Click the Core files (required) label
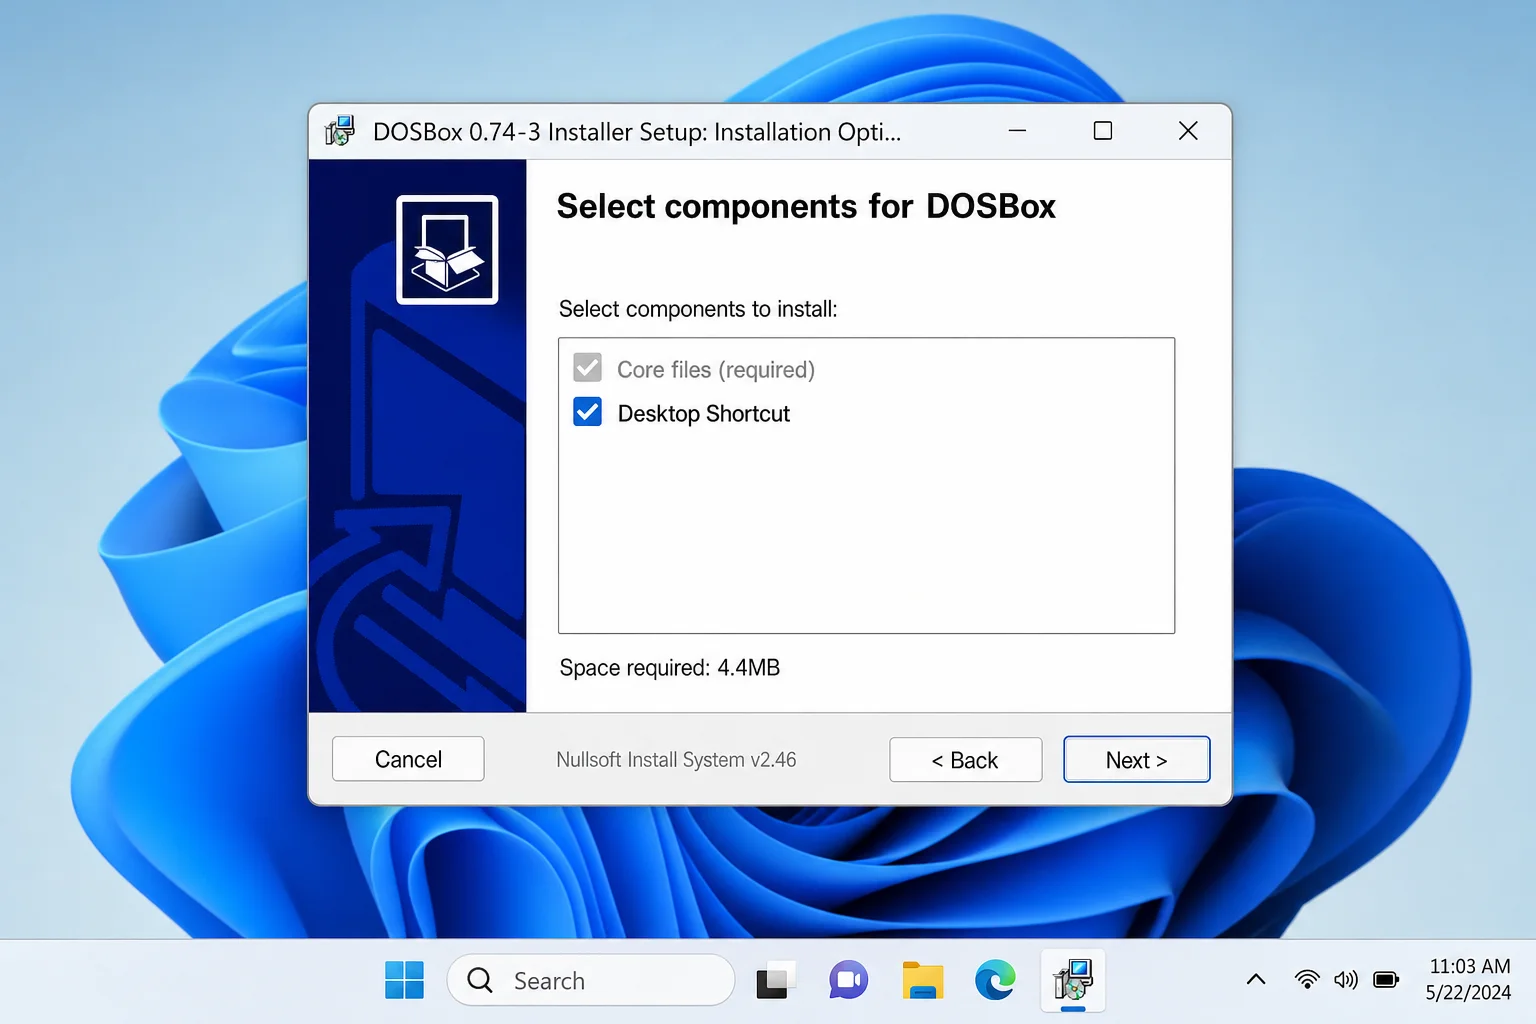The width and height of the screenshot is (1536, 1024). coord(716,370)
